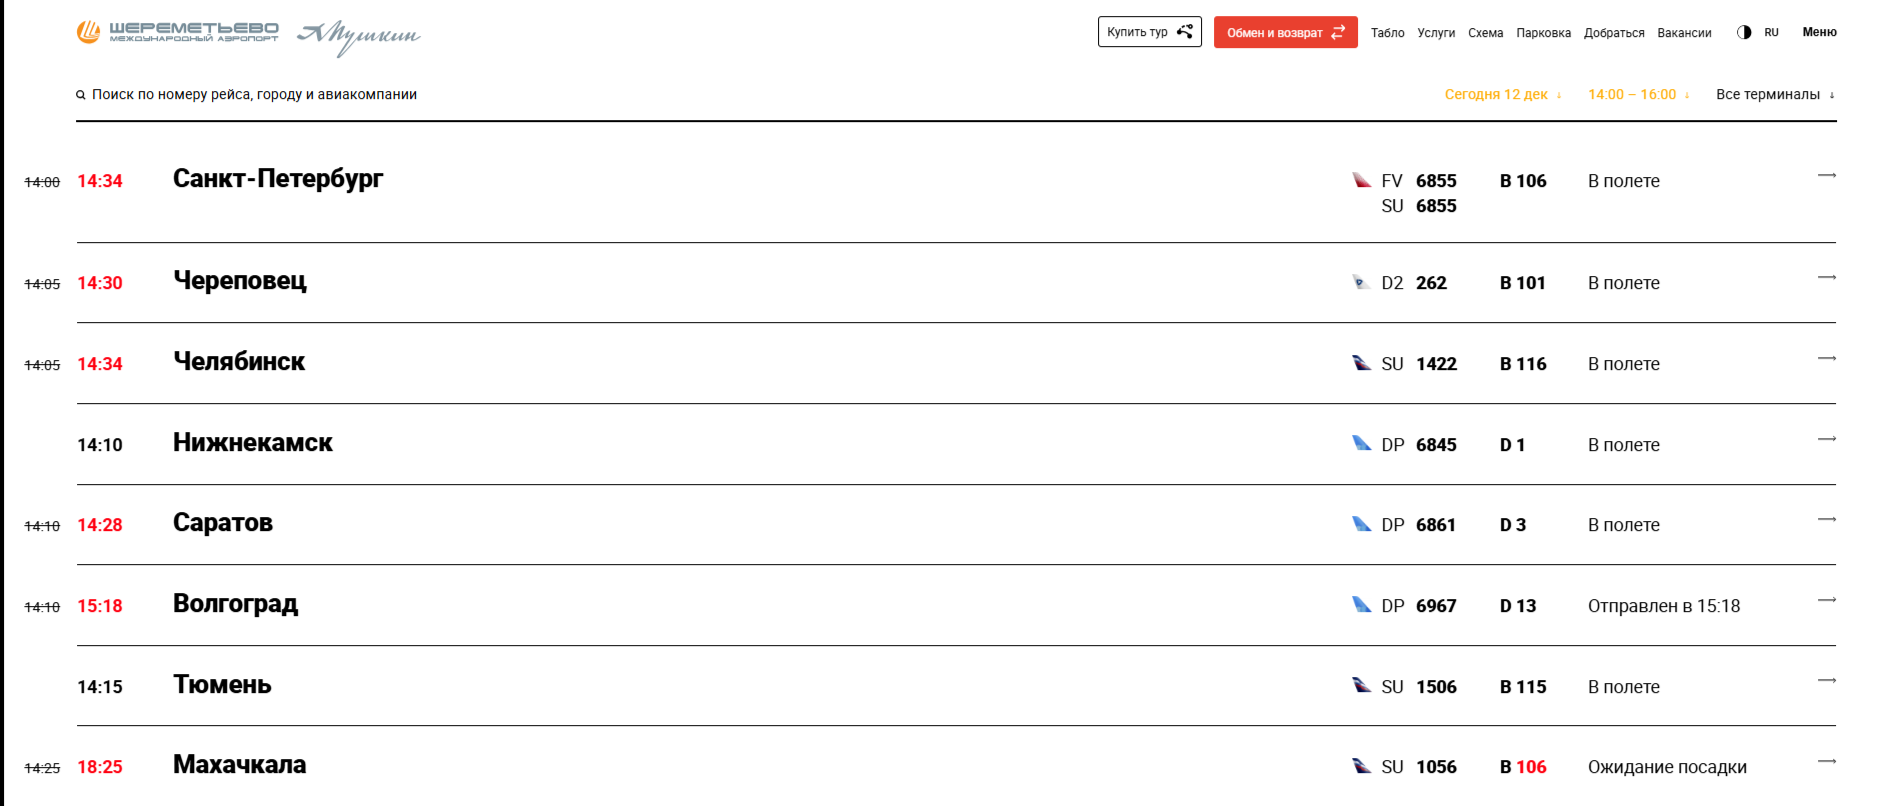
Task: Click the Купить тур button
Action: [x=1149, y=32]
